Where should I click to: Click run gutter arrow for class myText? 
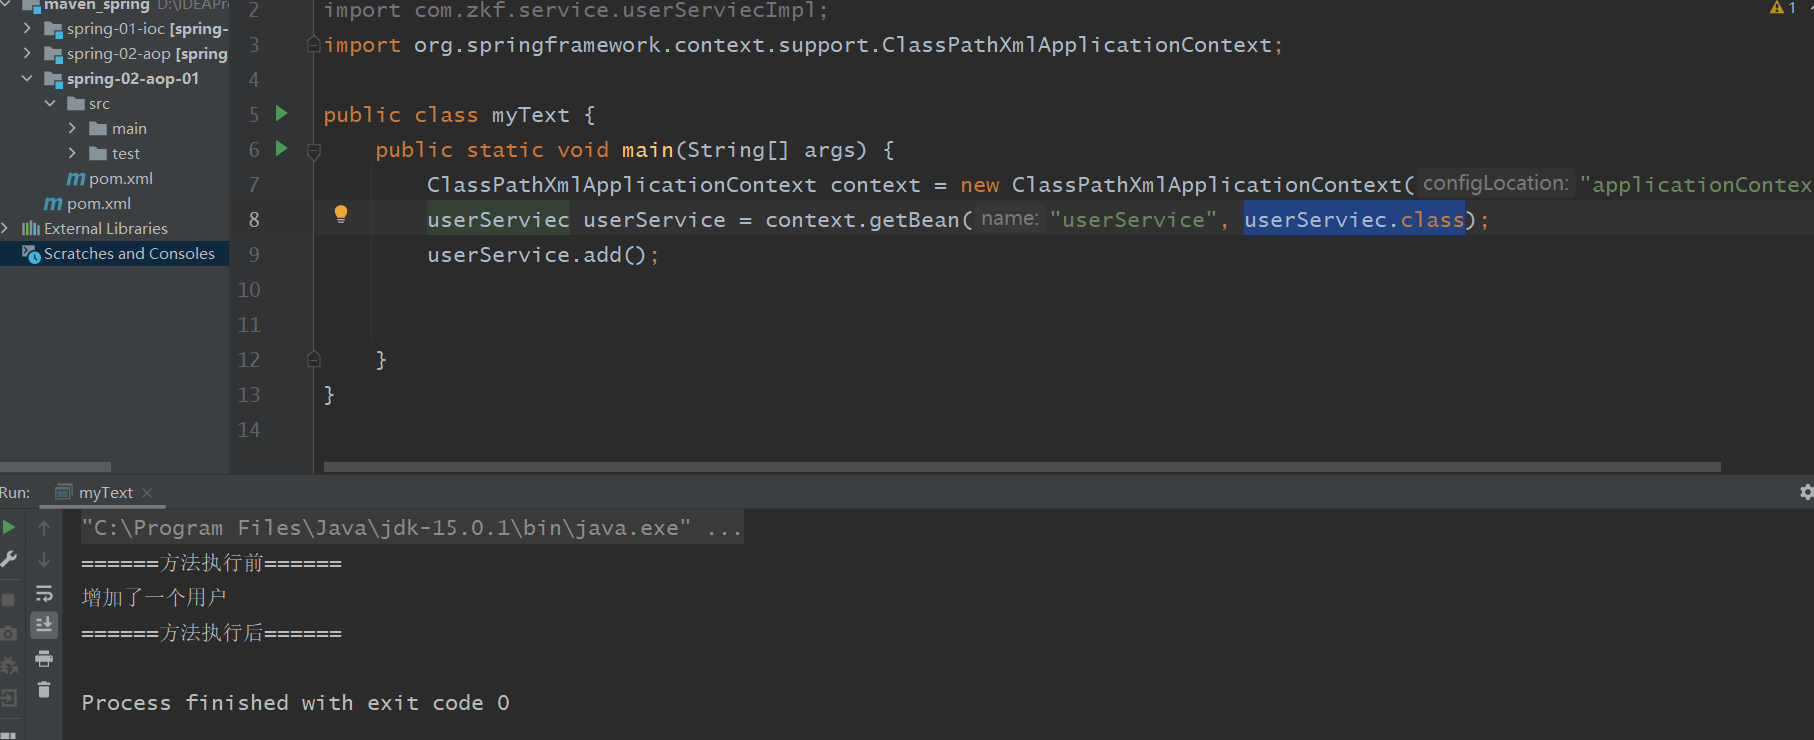tap(282, 113)
